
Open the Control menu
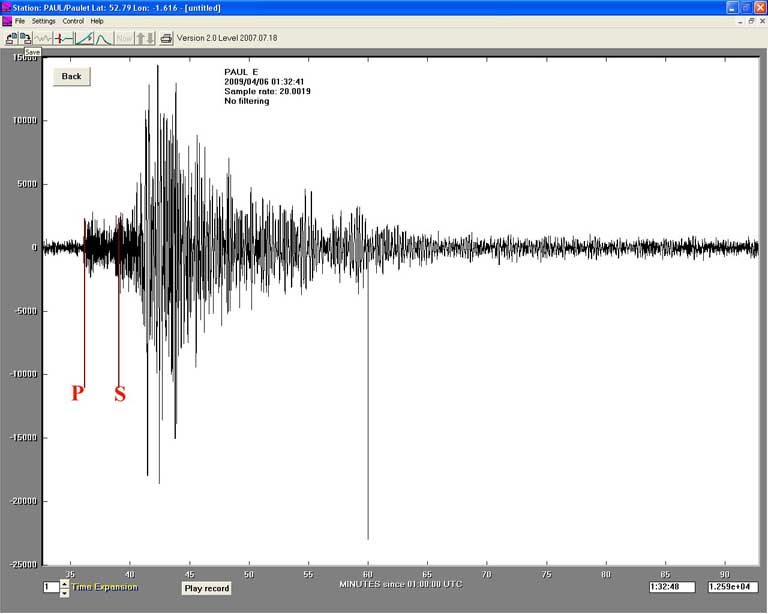(x=73, y=21)
